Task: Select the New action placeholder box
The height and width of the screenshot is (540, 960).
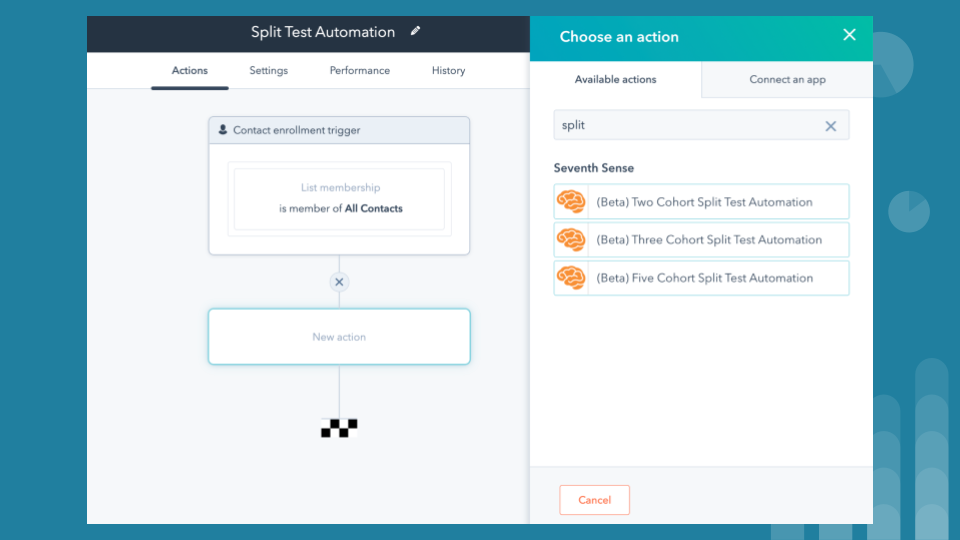Action: click(339, 337)
